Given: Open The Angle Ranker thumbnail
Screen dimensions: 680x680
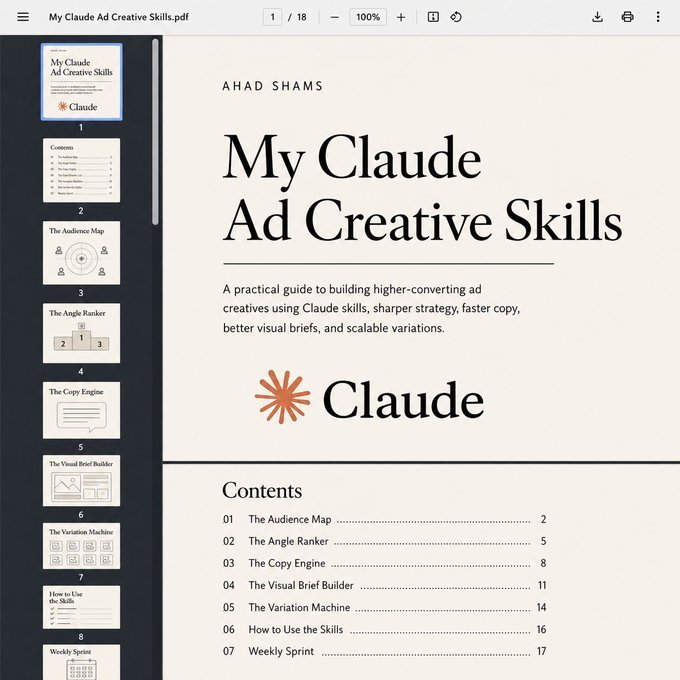Looking at the screenshot, I should pyautogui.click(x=82, y=333).
